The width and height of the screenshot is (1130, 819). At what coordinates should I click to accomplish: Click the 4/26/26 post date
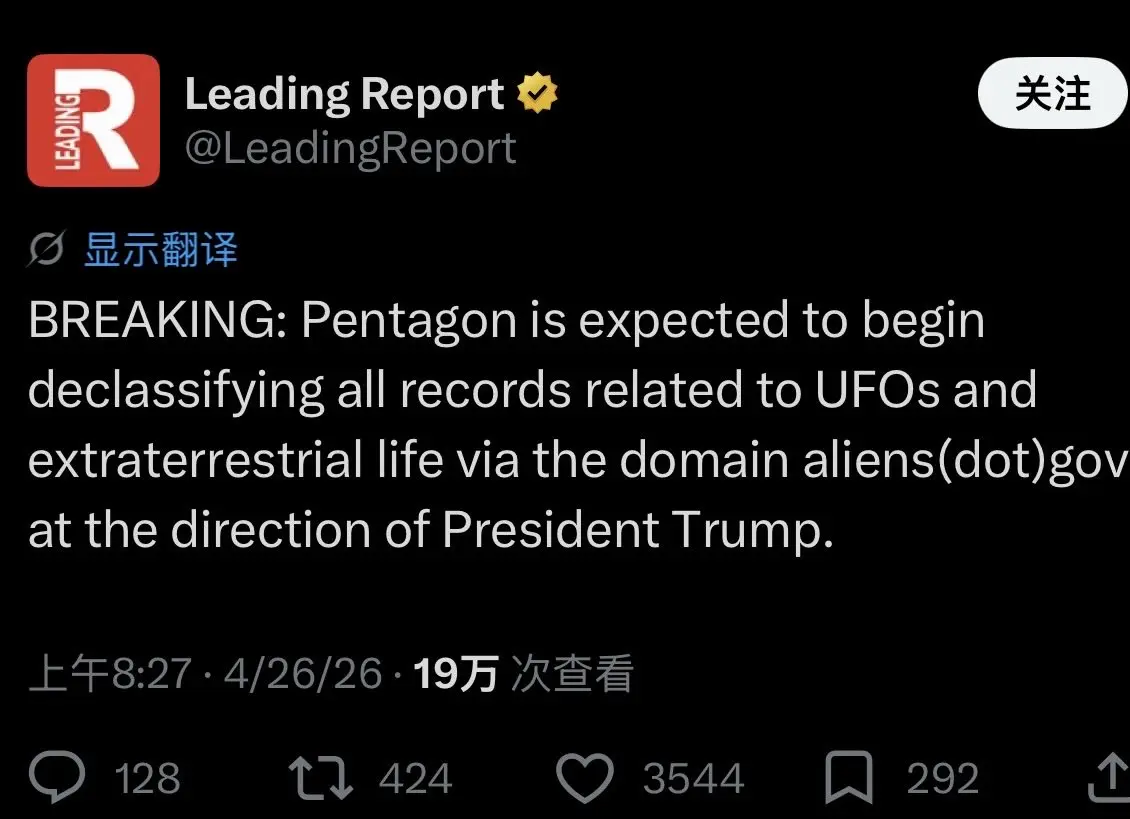tap(302, 675)
